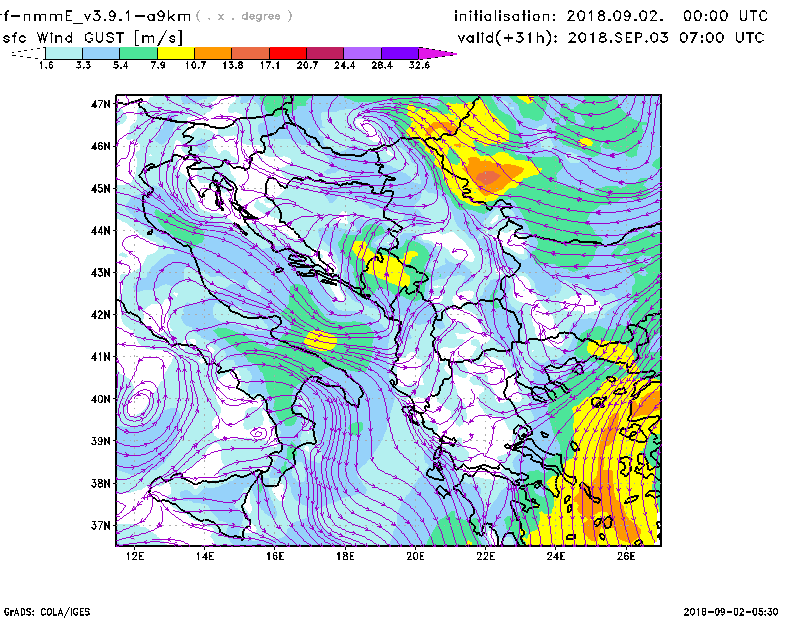Click the legend value 7.9
The height and width of the screenshot is (618, 800).
click(x=158, y=65)
